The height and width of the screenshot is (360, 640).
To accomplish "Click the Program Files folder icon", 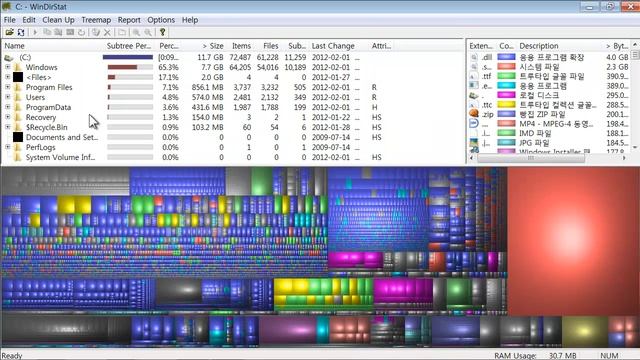I will 18,87.
